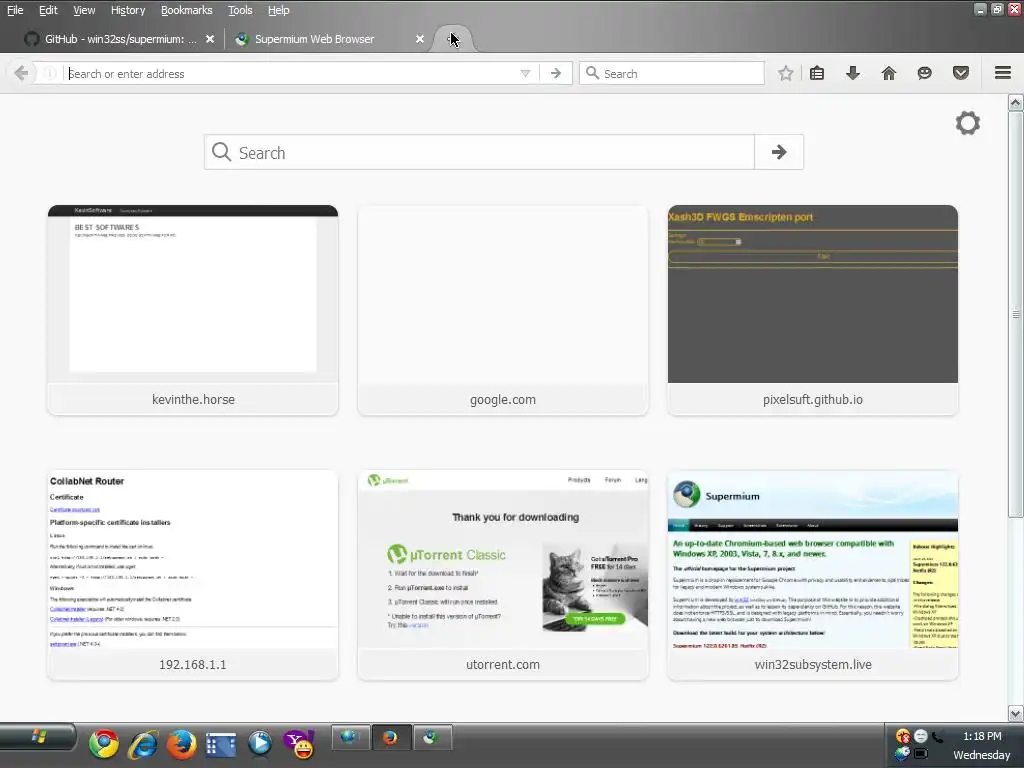The width and height of the screenshot is (1024, 768).
Task: Click the page scrollbar up arrow
Action: coord(1016,103)
